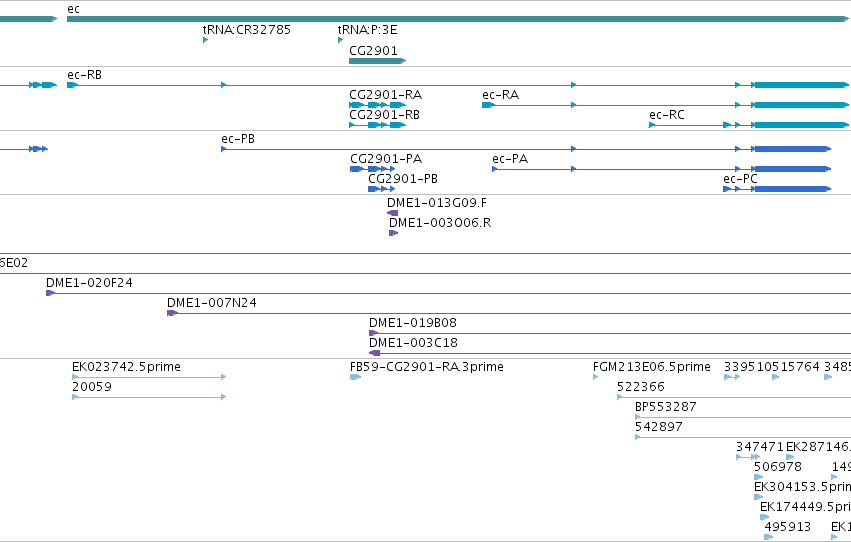Click the EK174449.5prime EST marker

(x=764, y=517)
